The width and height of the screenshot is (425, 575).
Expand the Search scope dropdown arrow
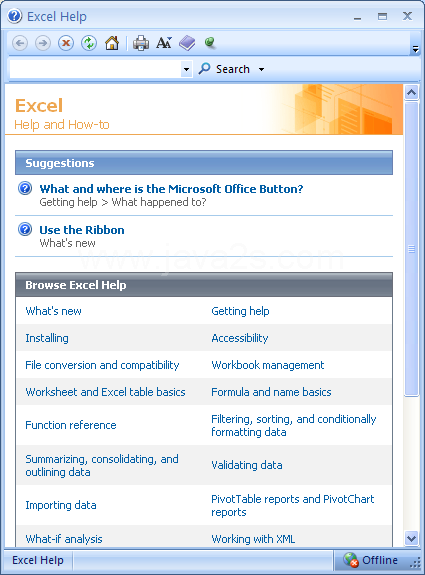point(261,69)
